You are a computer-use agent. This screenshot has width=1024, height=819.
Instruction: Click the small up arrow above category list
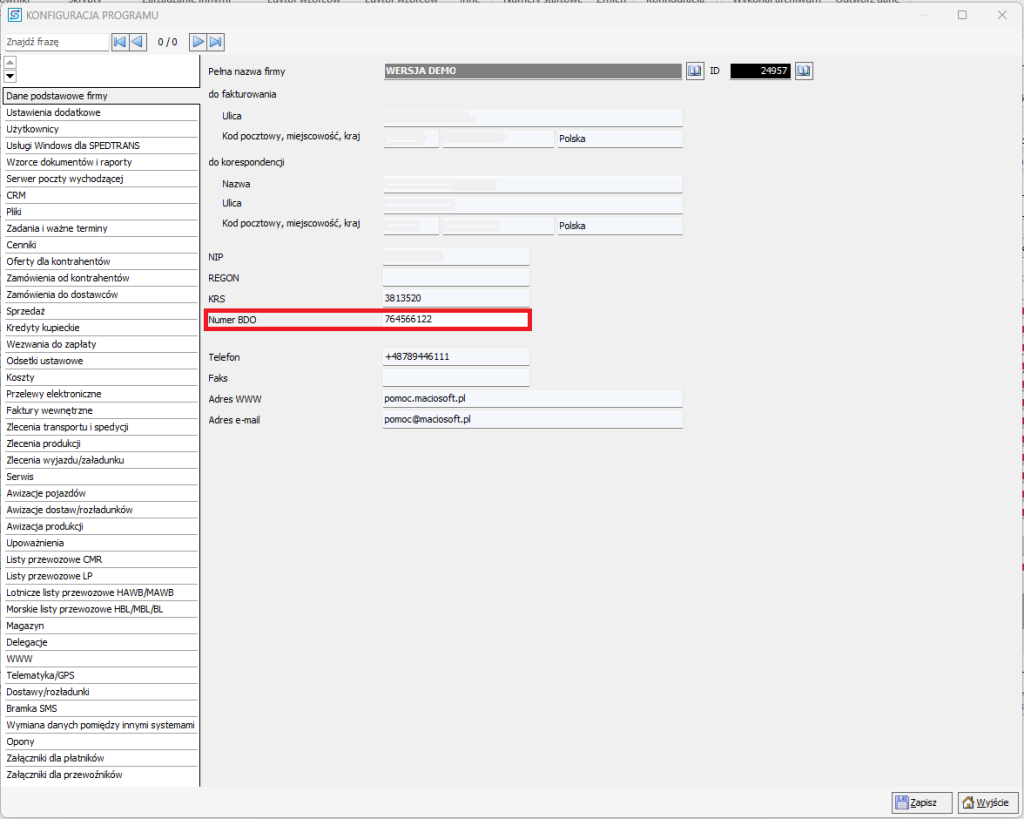(10, 63)
